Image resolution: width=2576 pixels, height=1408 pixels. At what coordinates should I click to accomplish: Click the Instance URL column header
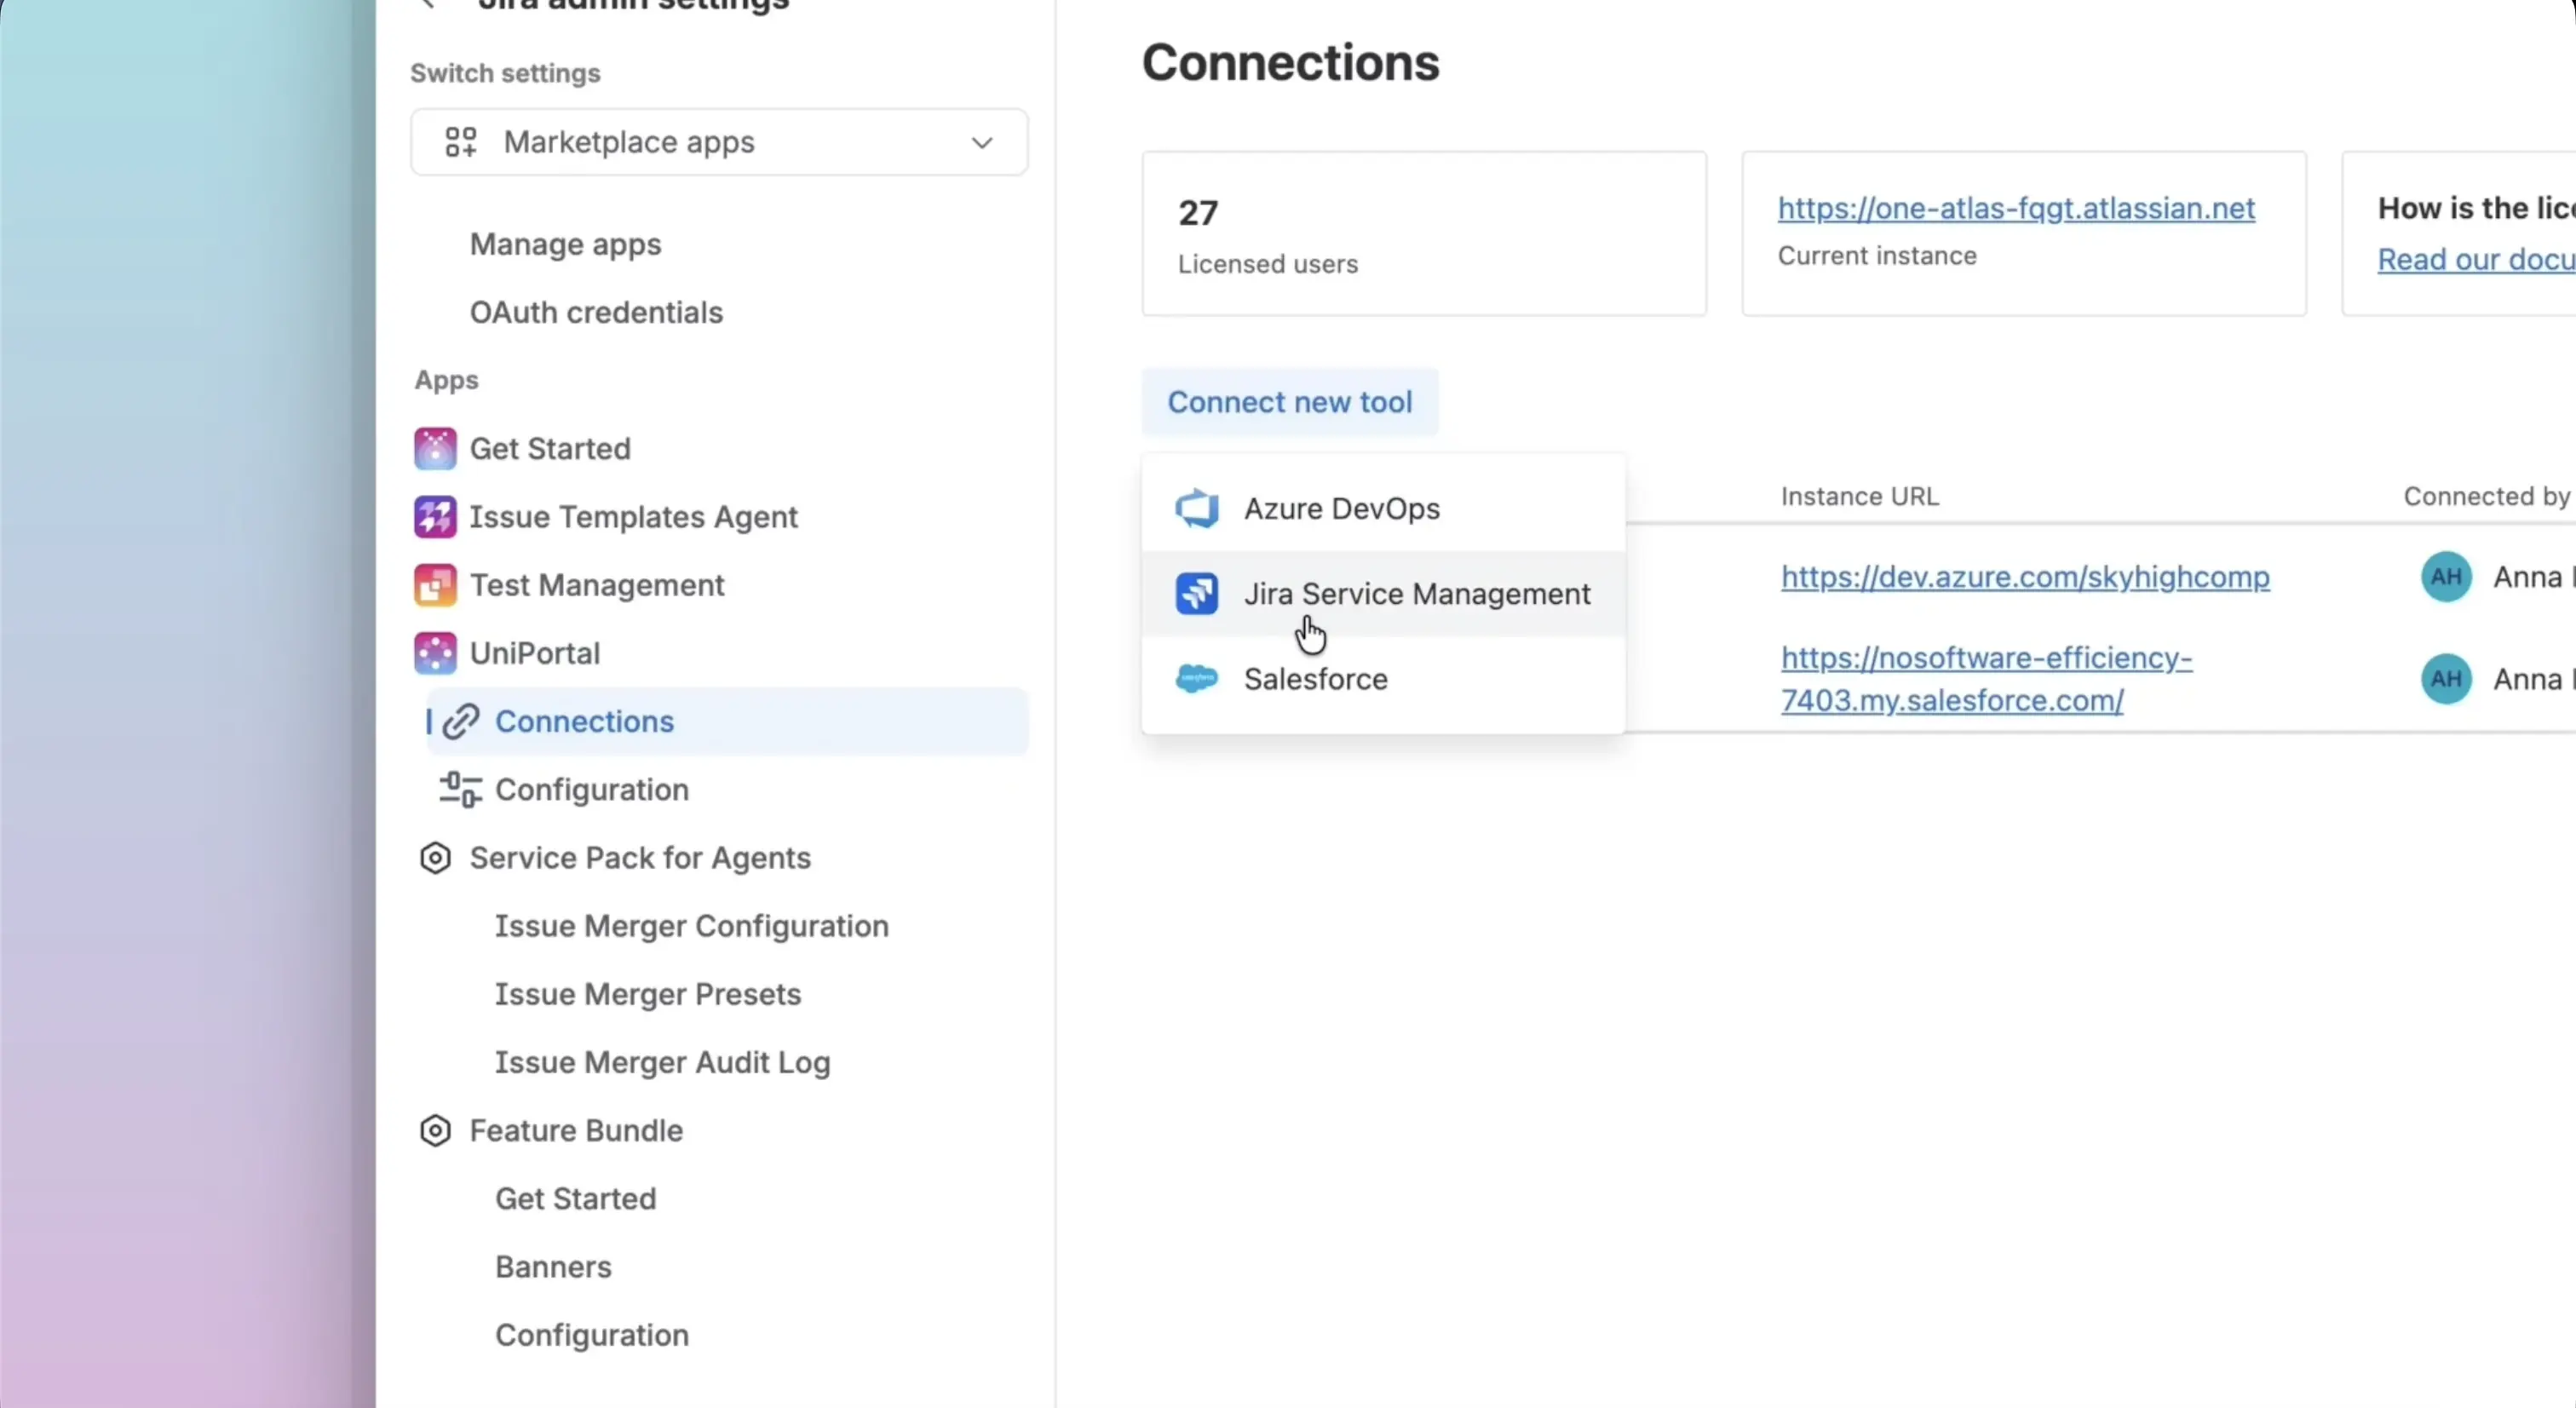(x=1859, y=496)
